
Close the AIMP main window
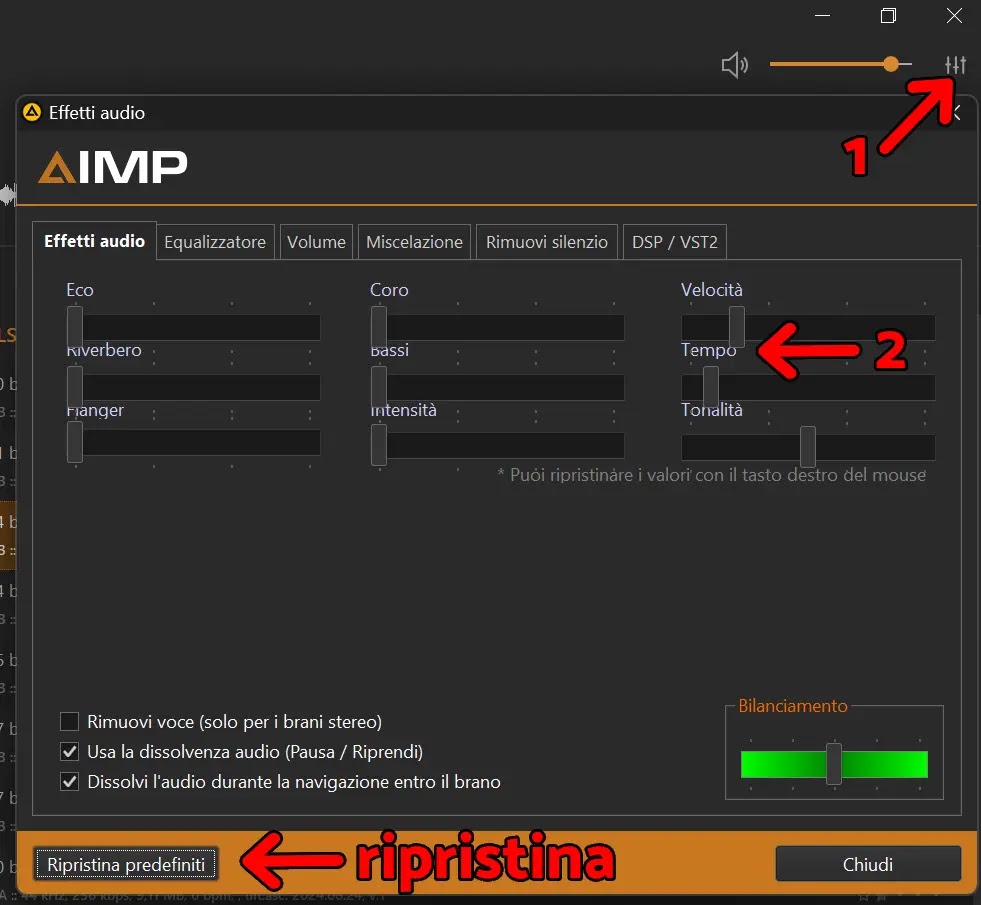[x=954, y=16]
